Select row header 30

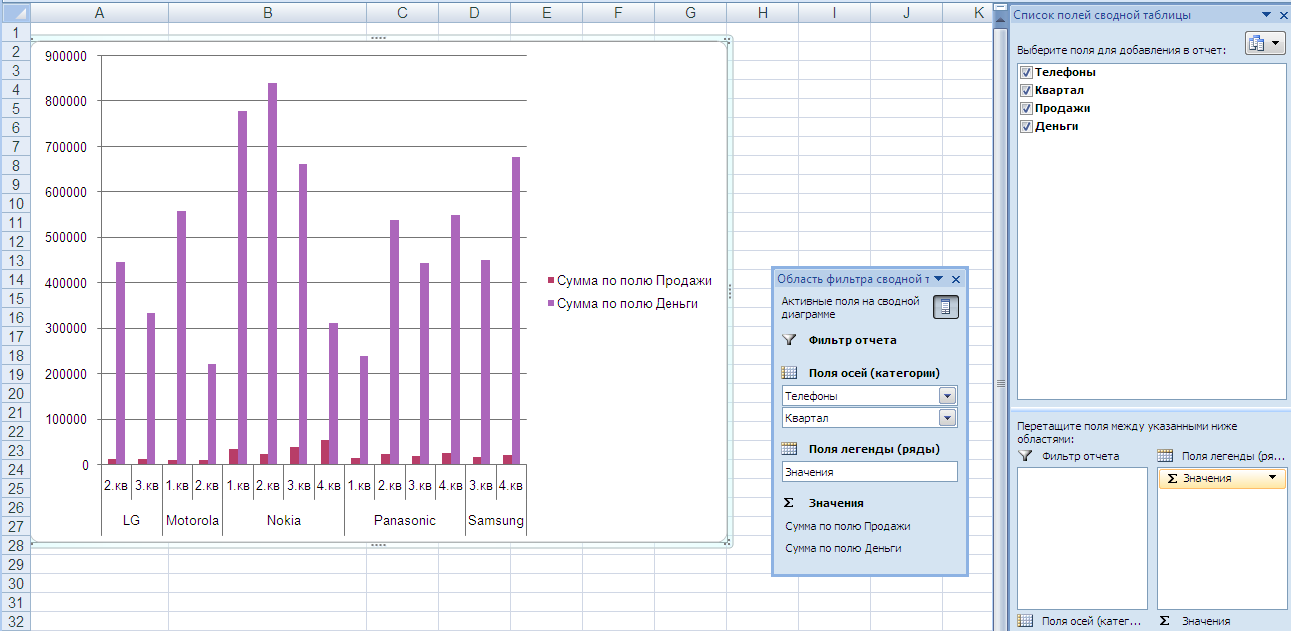15,584
